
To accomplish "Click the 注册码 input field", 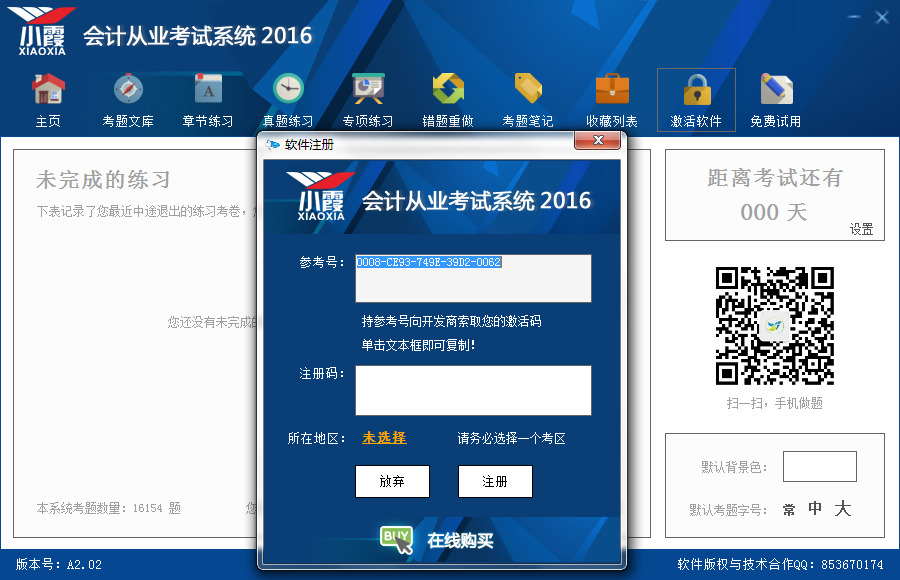I will [473, 390].
